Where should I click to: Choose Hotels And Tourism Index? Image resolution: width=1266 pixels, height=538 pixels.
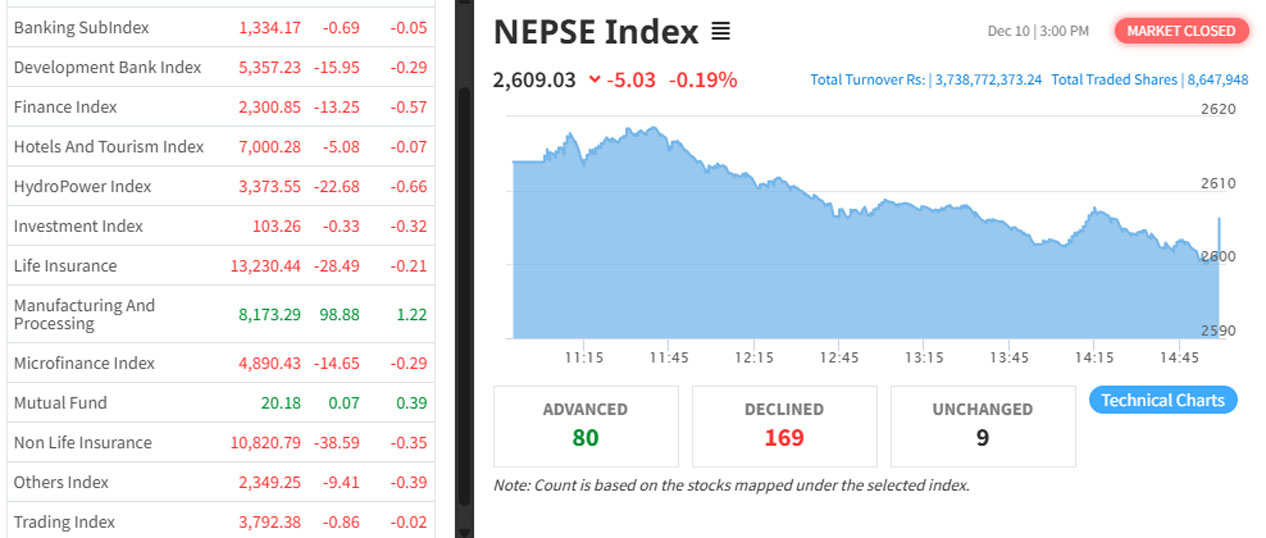[108, 147]
